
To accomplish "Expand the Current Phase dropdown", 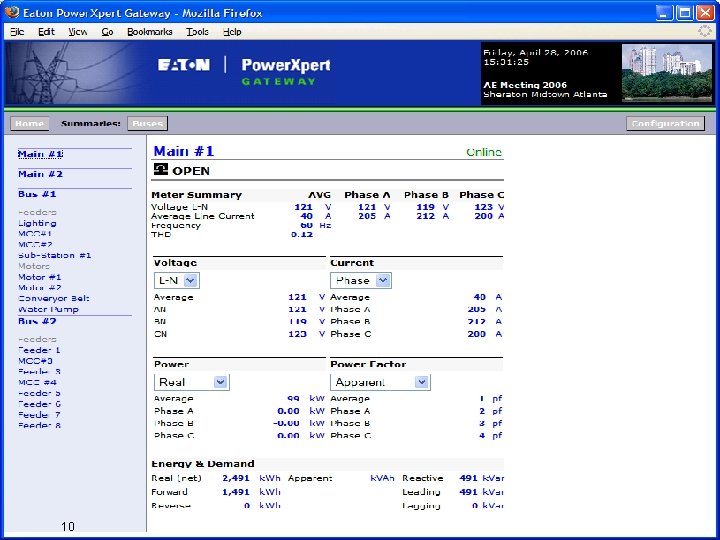I will pyautogui.click(x=360, y=281).
